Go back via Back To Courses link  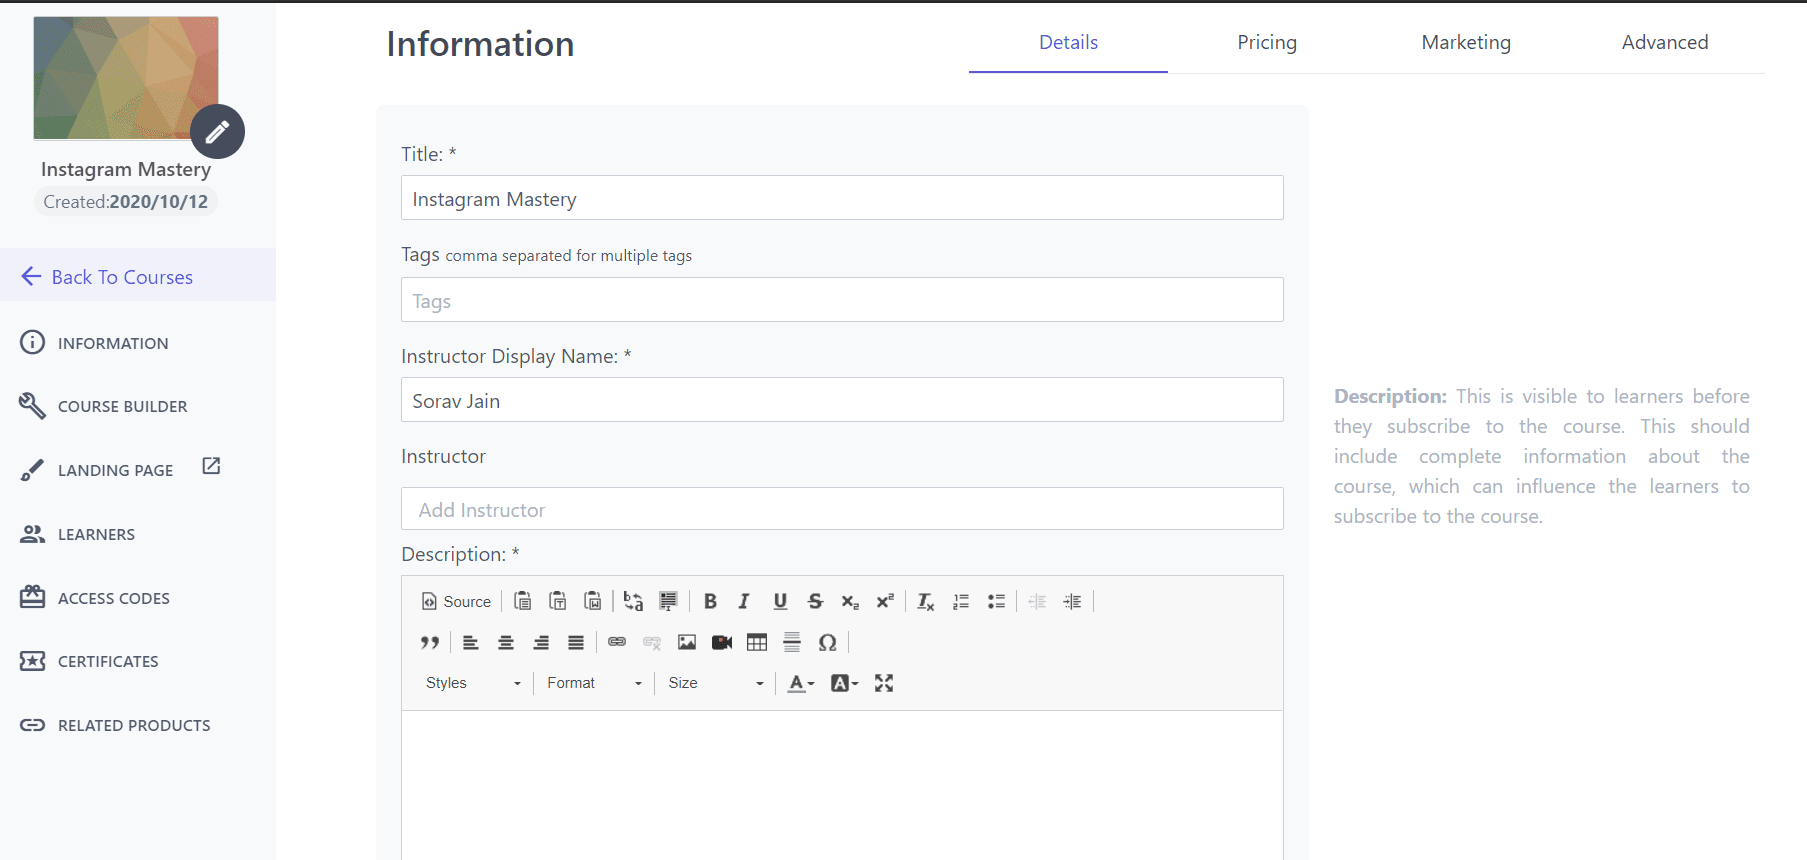point(121,277)
